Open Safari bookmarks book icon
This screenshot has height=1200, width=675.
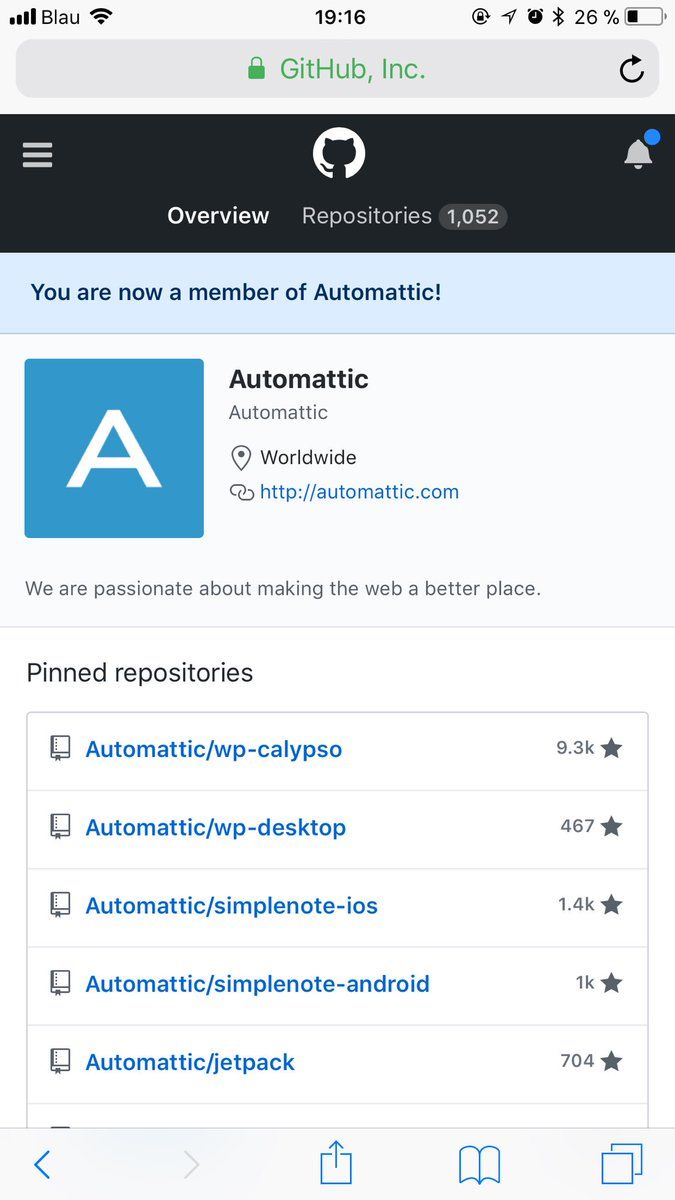[x=479, y=1164]
